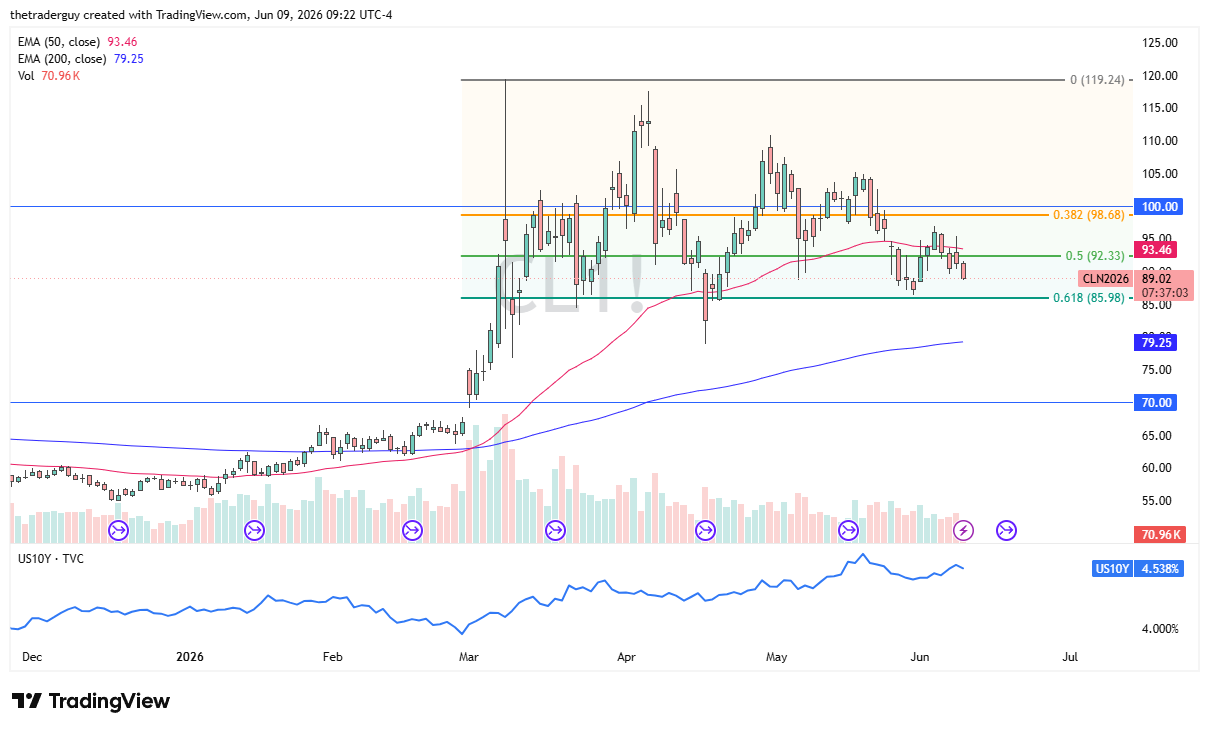The width and height of the screenshot is (1209, 731).
Task: Click the 65.00 price scale label
Action: [1158, 435]
